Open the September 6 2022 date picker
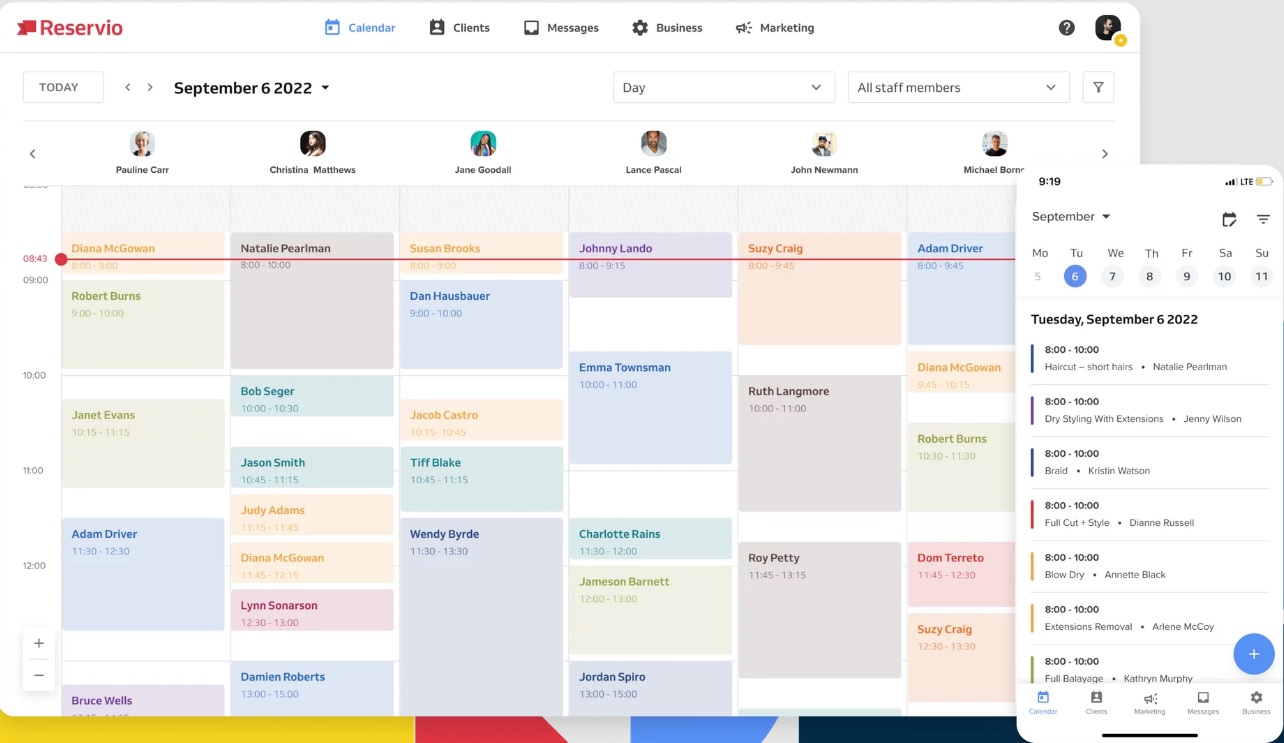This screenshot has width=1284, height=743. tap(251, 87)
